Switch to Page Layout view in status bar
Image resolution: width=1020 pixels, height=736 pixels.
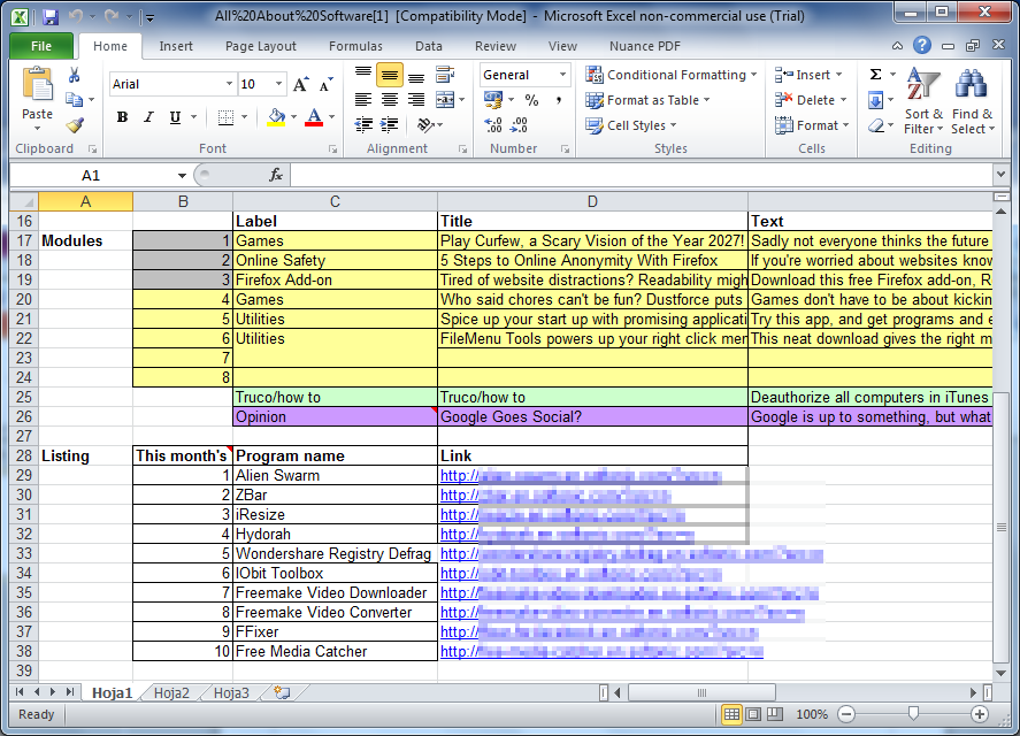(753, 714)
